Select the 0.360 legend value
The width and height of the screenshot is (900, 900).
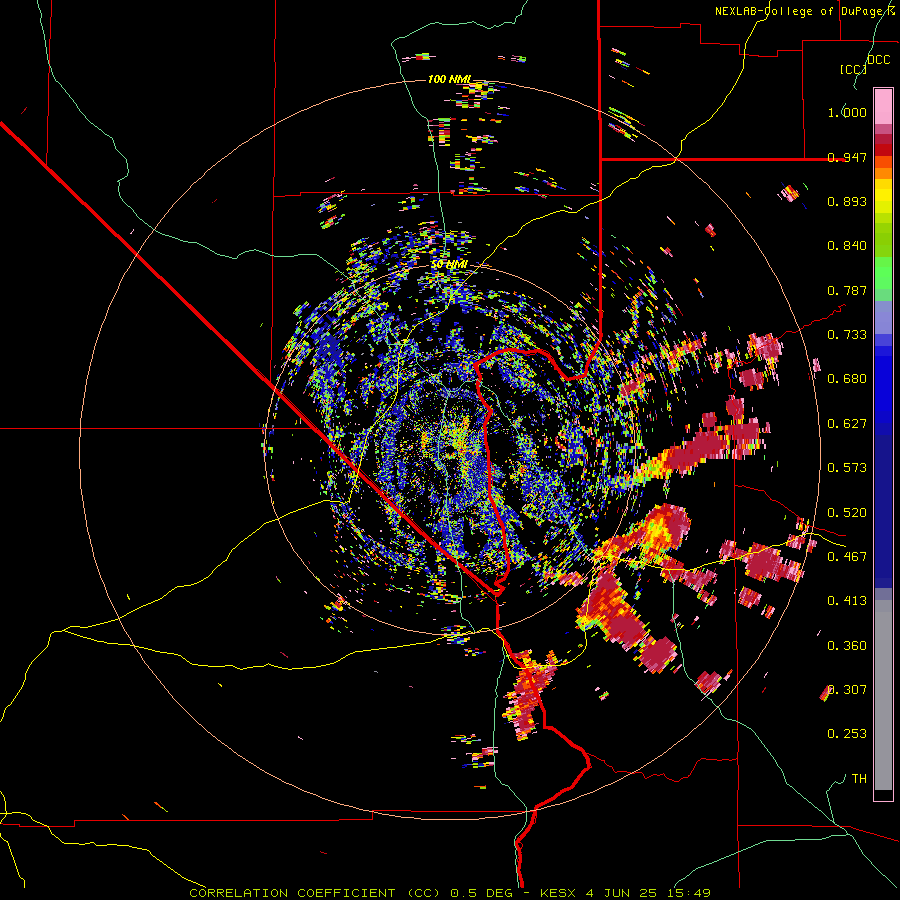[x=847, y=646]
